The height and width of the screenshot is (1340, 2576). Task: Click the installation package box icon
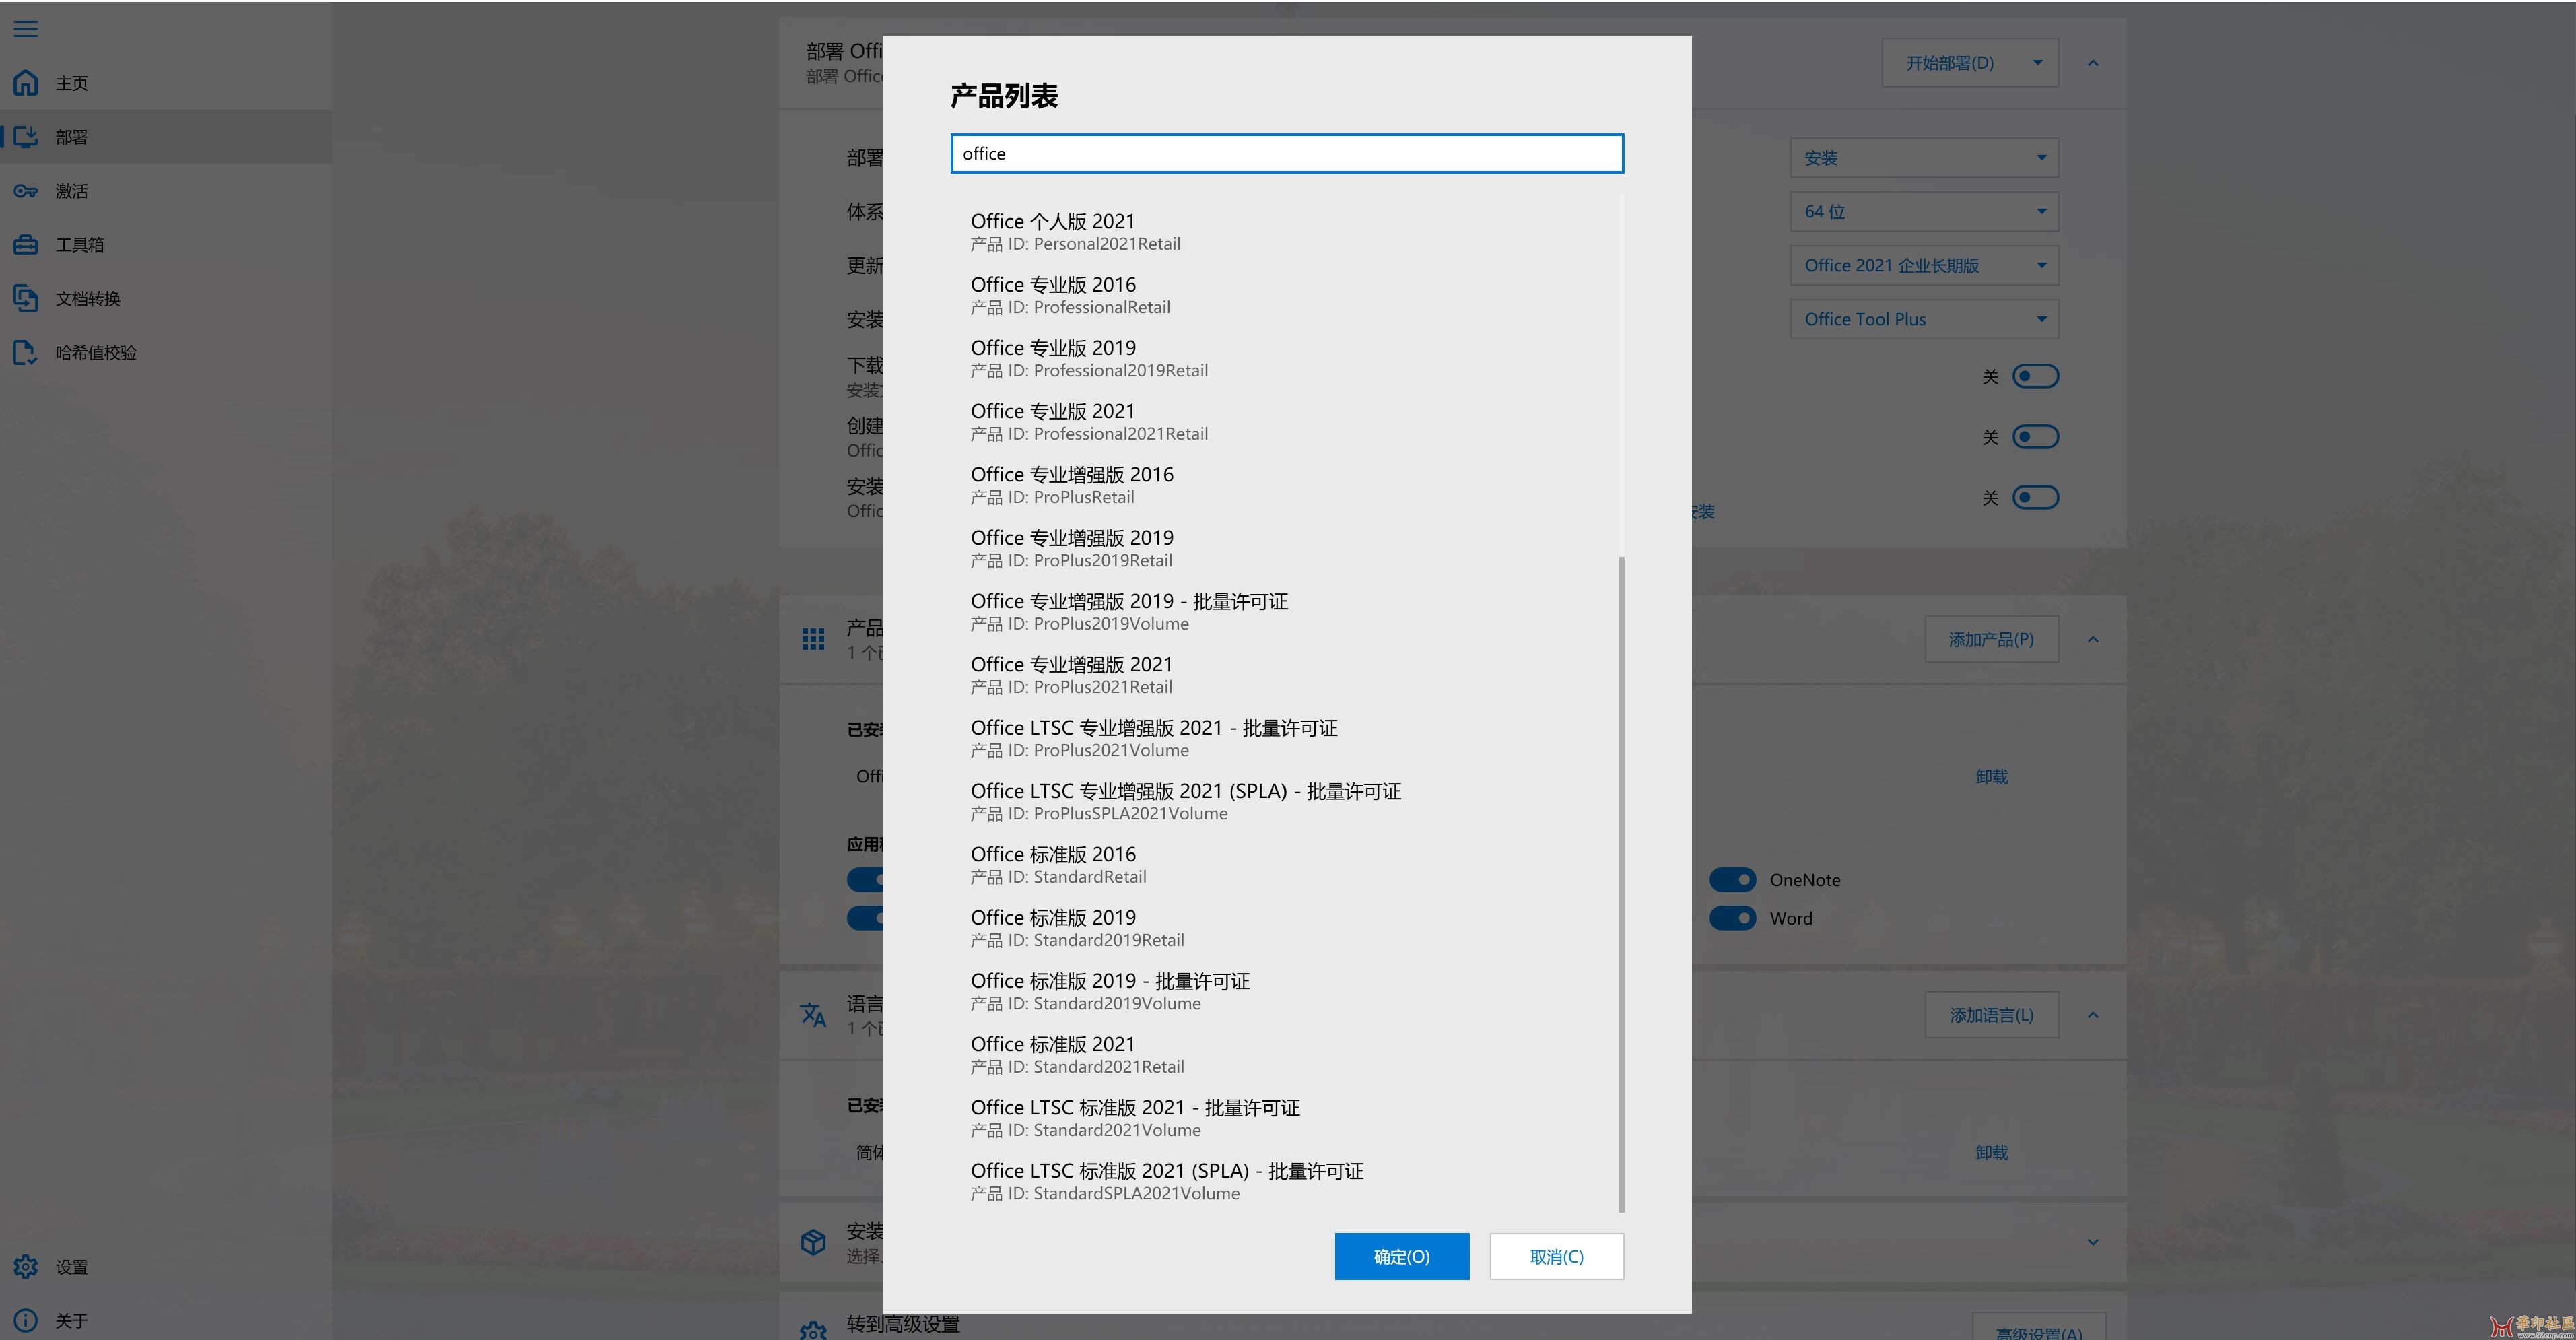tap(813, 1242)
